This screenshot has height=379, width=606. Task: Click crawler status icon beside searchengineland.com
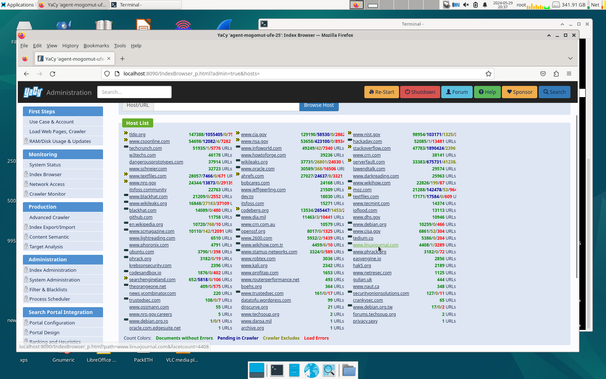[126, 278]
